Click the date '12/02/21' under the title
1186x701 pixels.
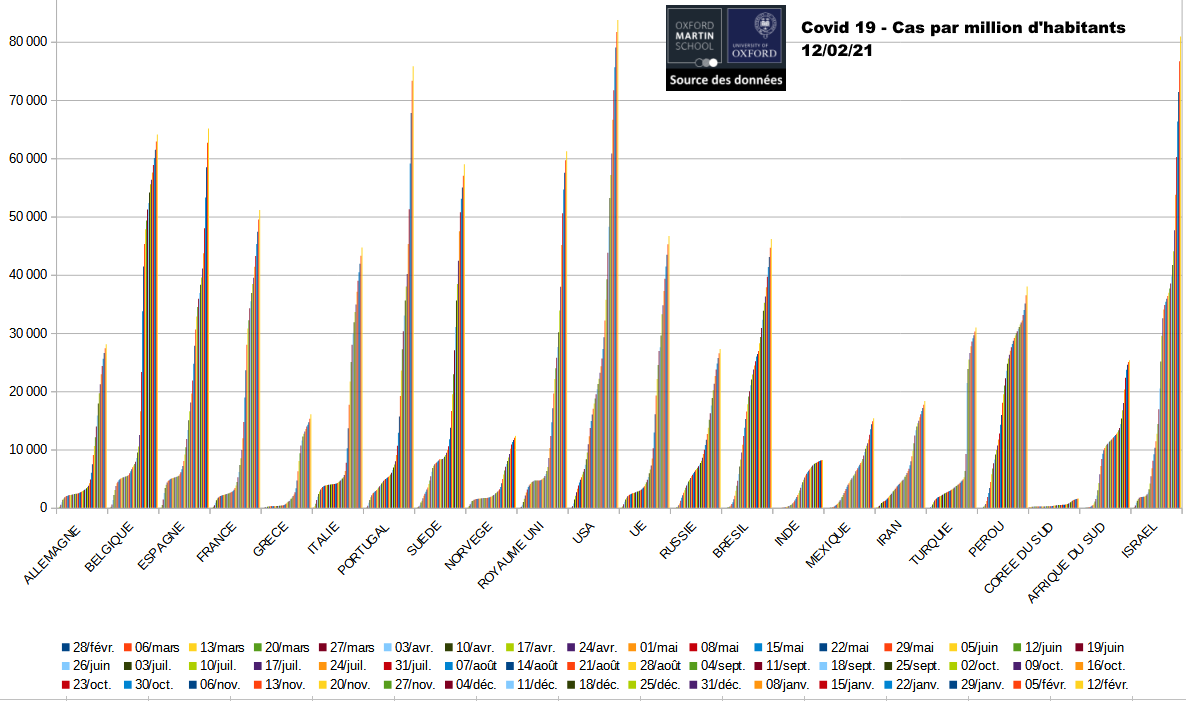(x=837, y=51)
